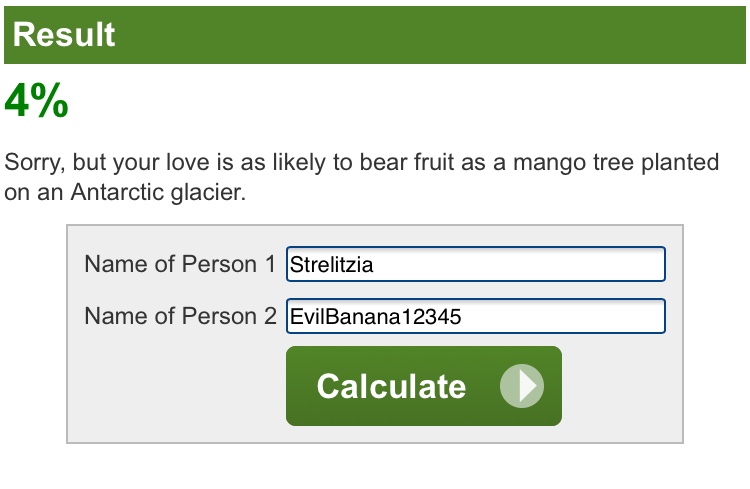Click the gray form panel background below labels

click(177, 386)
